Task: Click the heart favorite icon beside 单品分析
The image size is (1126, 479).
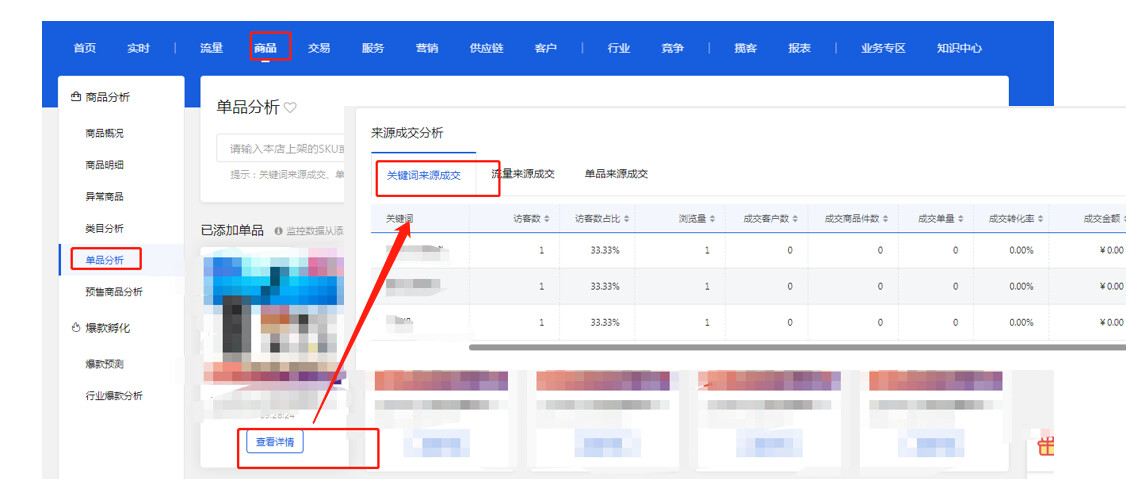Action: point(290,108)
